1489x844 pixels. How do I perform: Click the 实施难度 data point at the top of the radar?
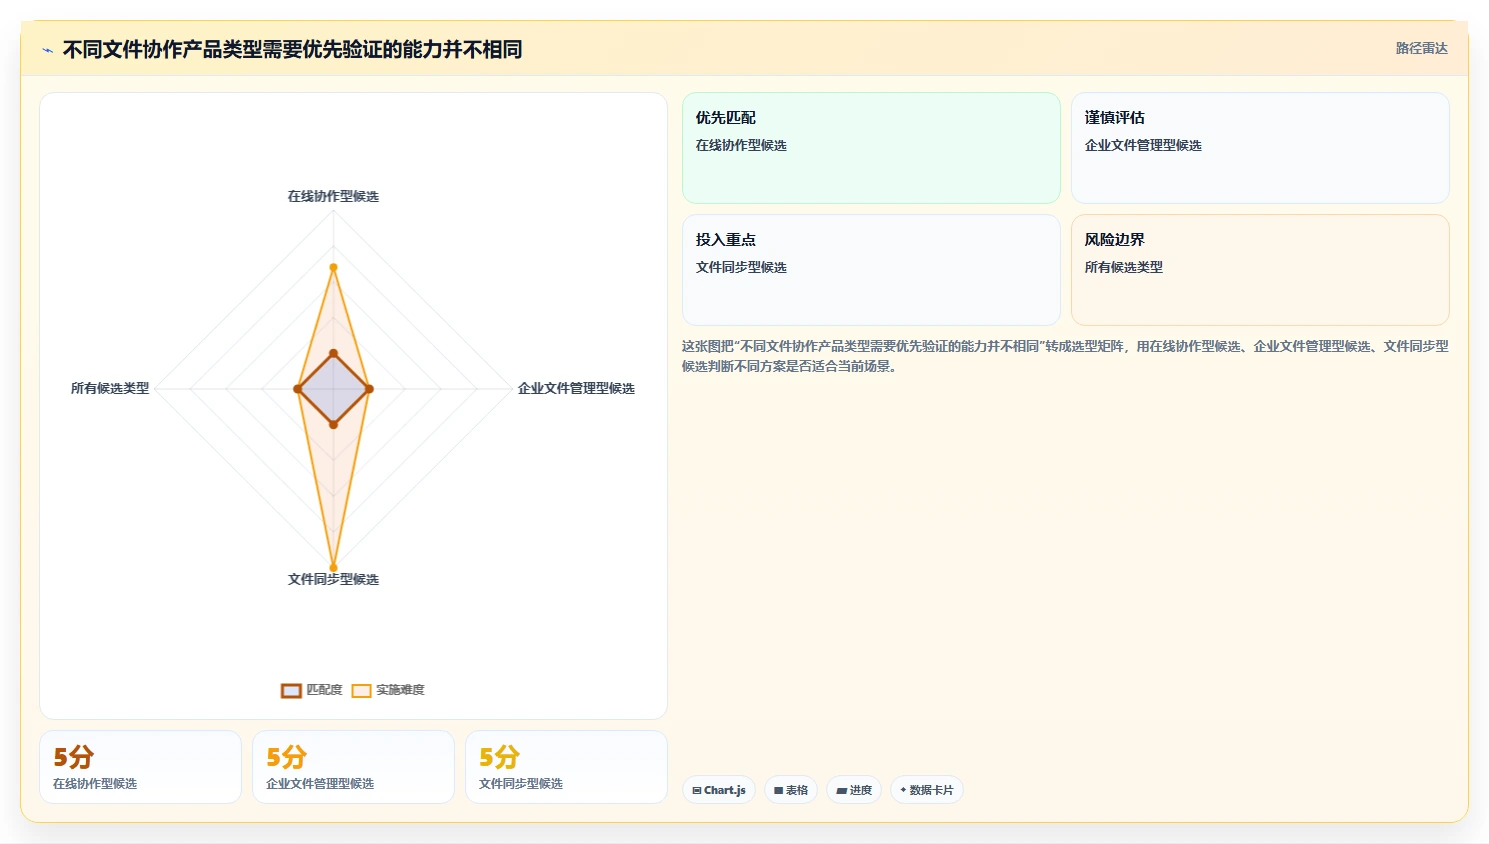pos(333,267)
